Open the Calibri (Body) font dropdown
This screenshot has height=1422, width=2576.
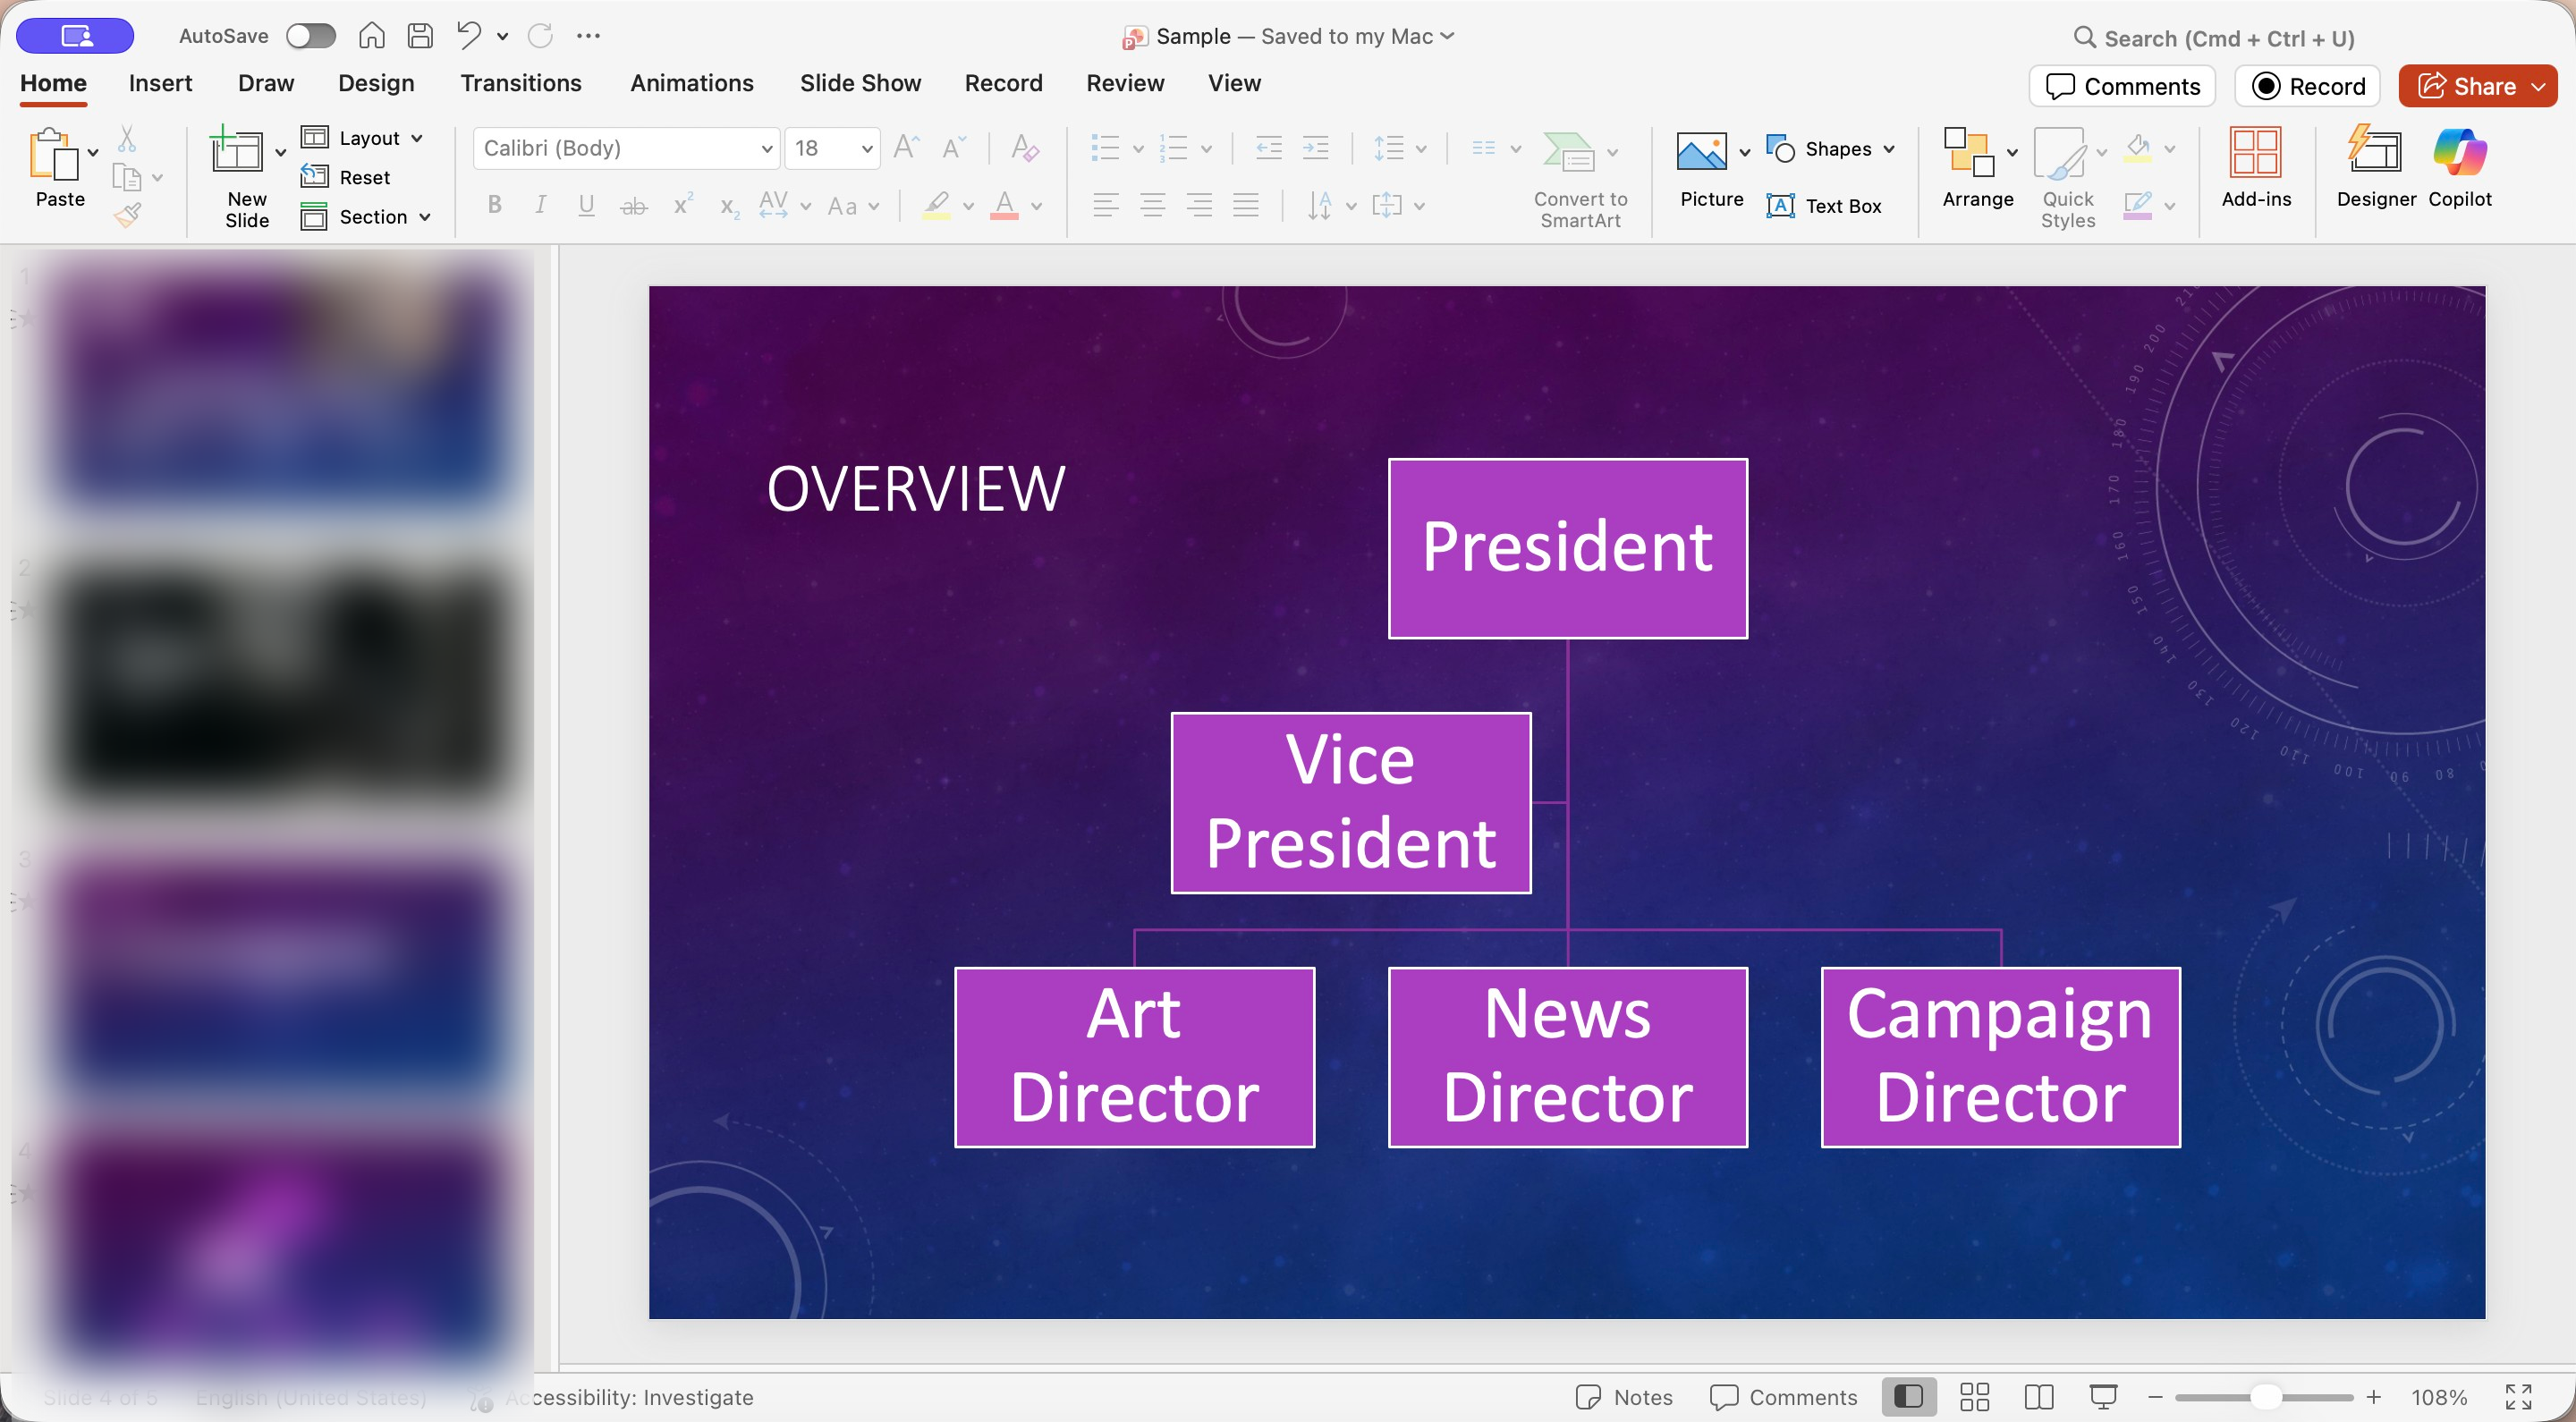click(626, 148)
